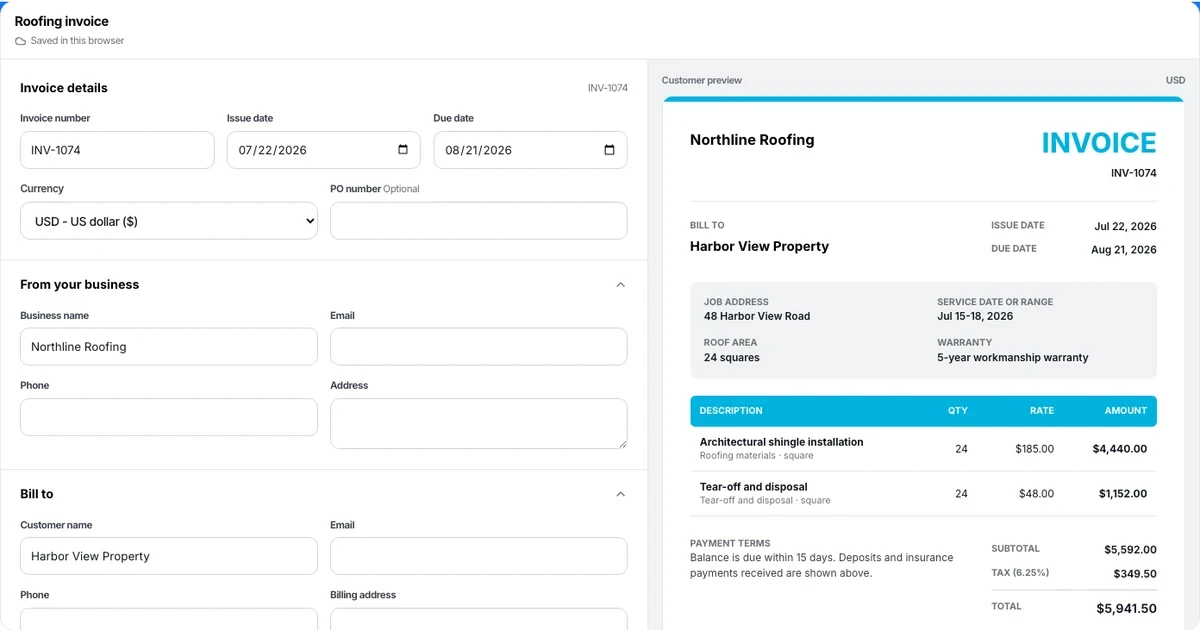Screen dimensions: 1200x630
Task: Click the RATE column header
Action: 1042,411
